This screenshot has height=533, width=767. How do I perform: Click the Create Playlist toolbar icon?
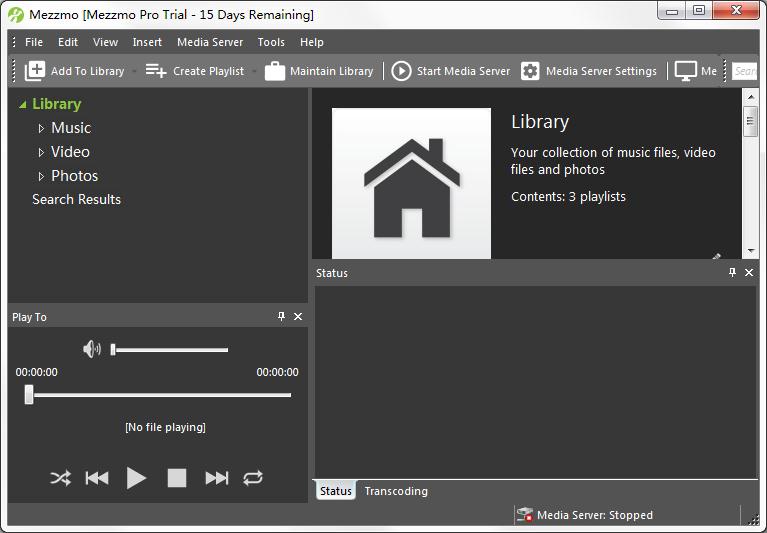[x=156, y=71]
